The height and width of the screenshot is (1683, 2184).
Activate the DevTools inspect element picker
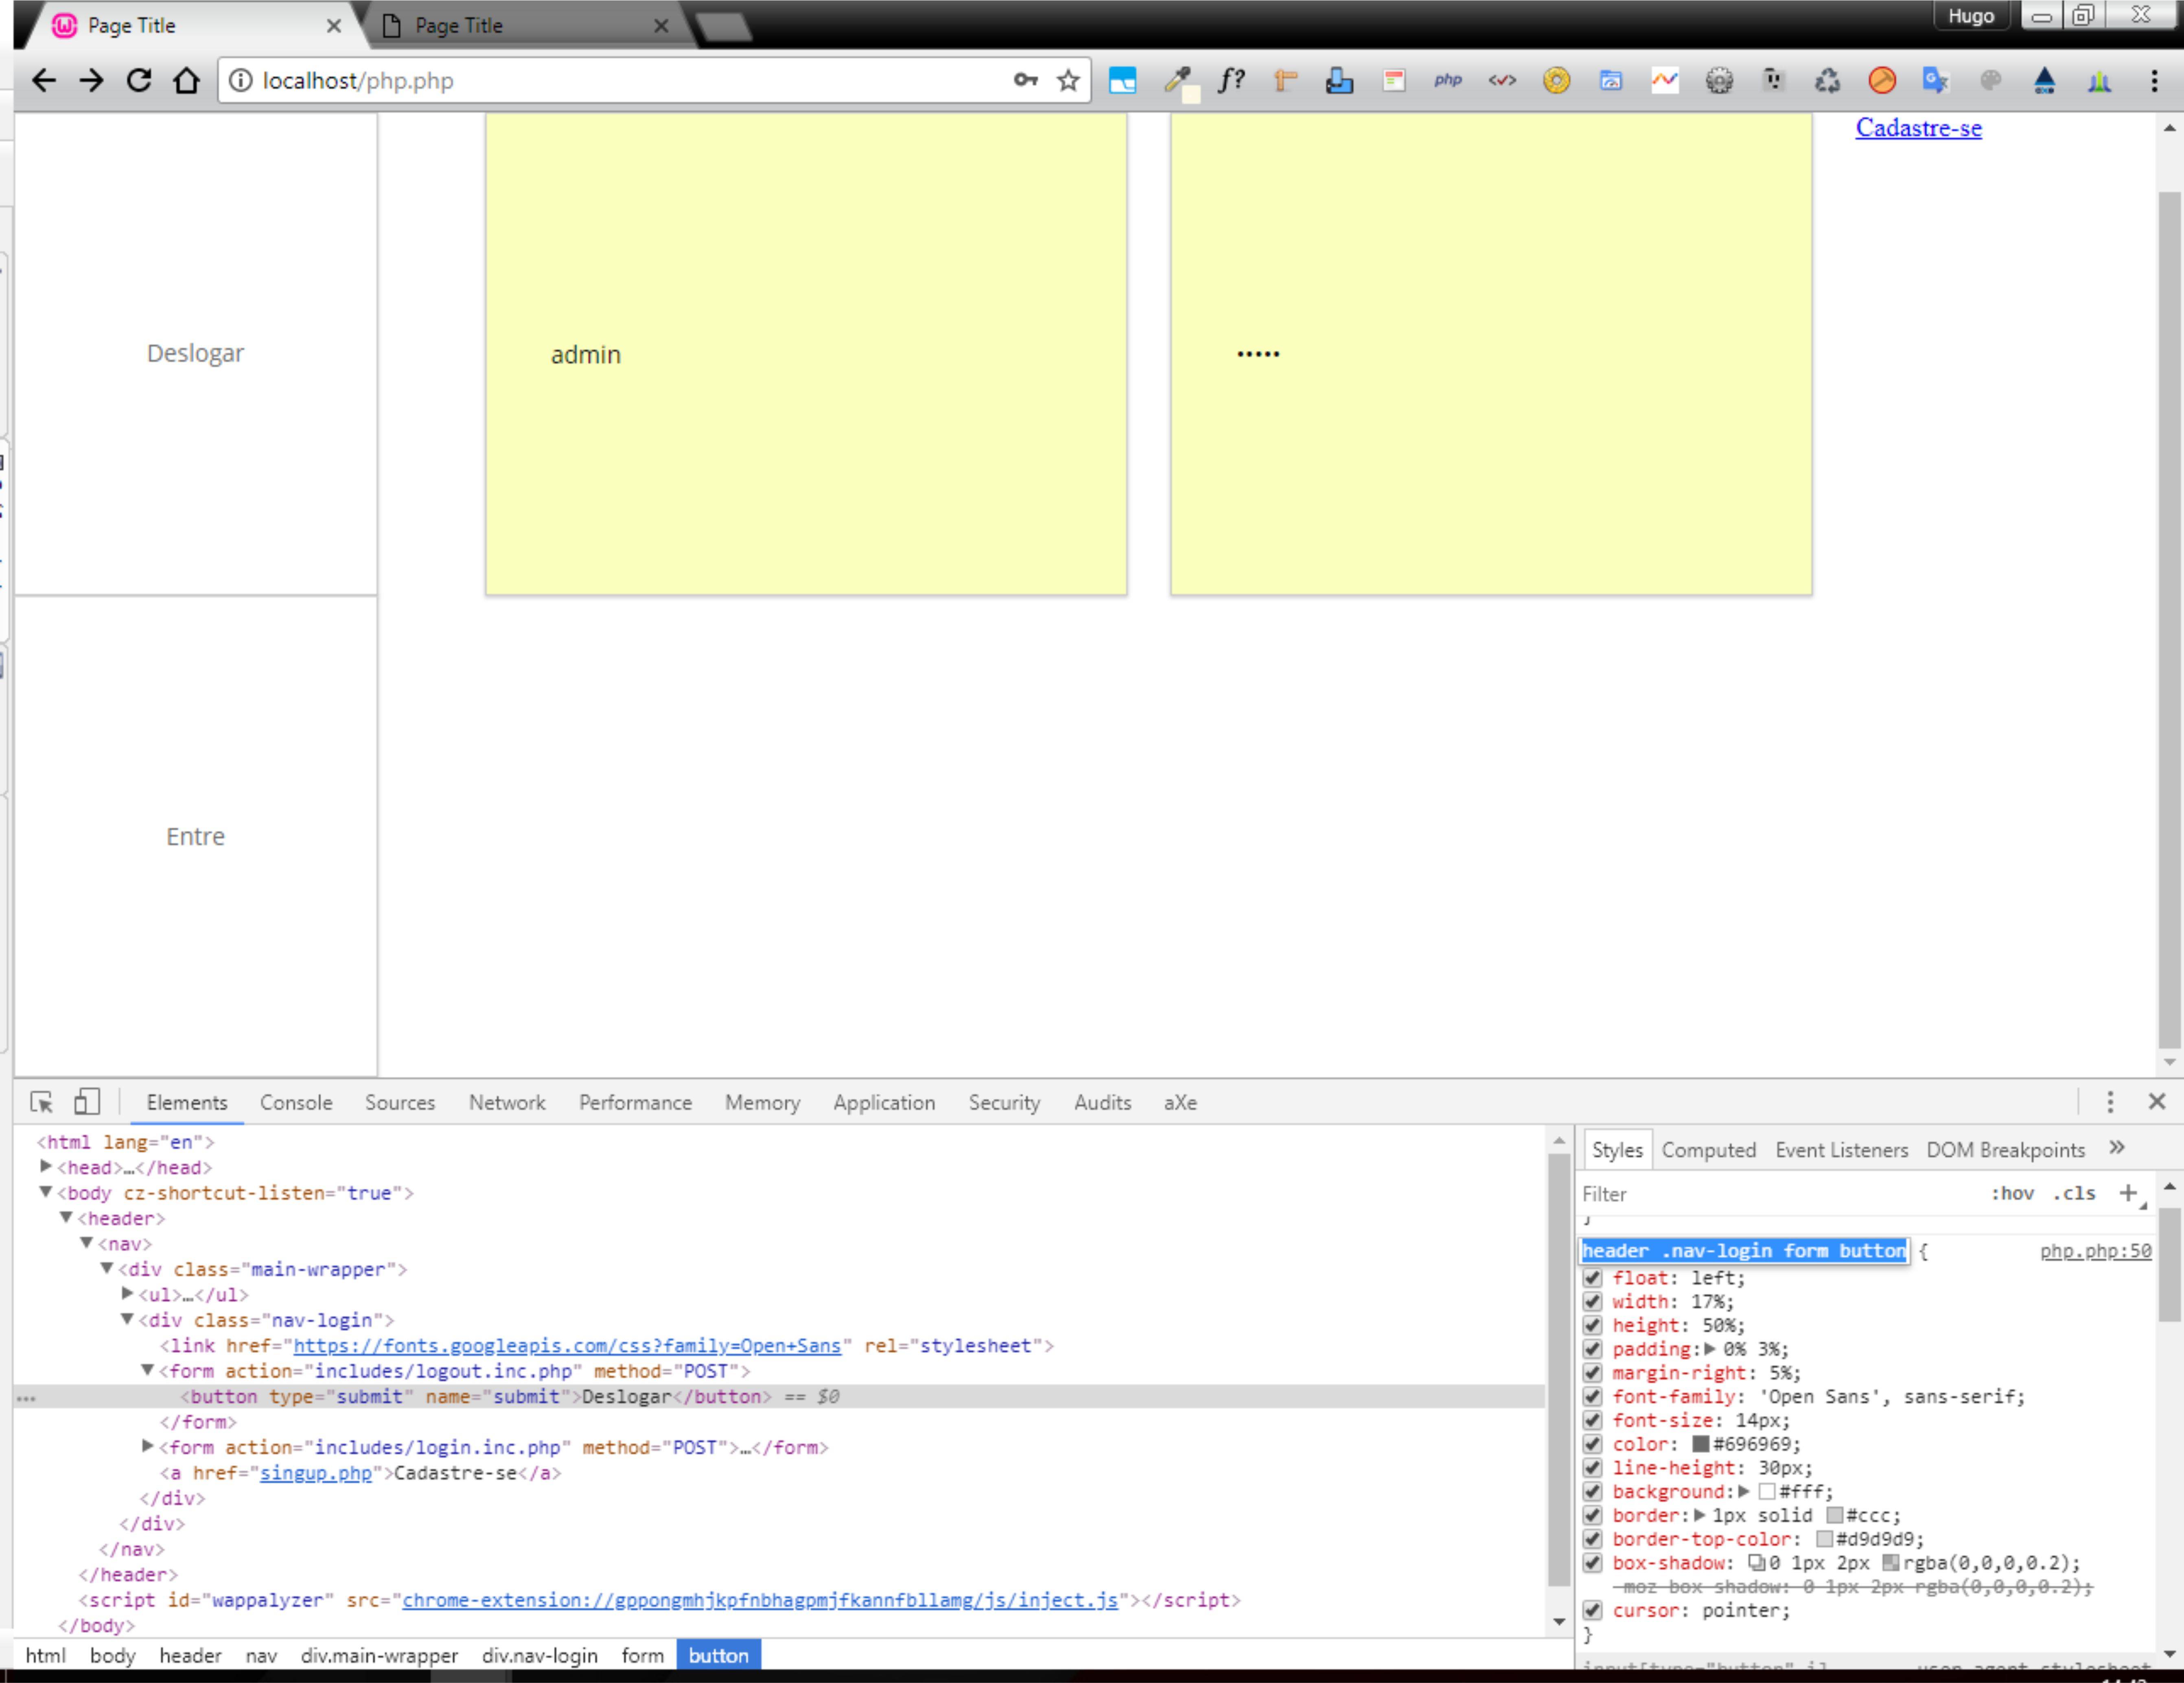(42, 1102)
